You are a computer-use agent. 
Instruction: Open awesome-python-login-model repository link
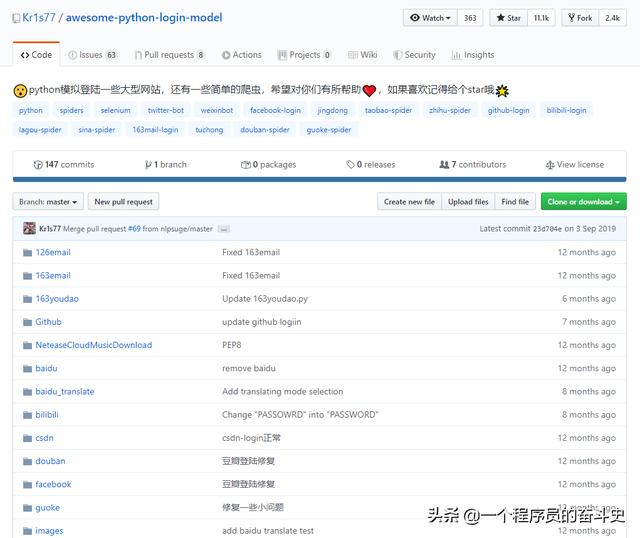[x=144, y=18]
